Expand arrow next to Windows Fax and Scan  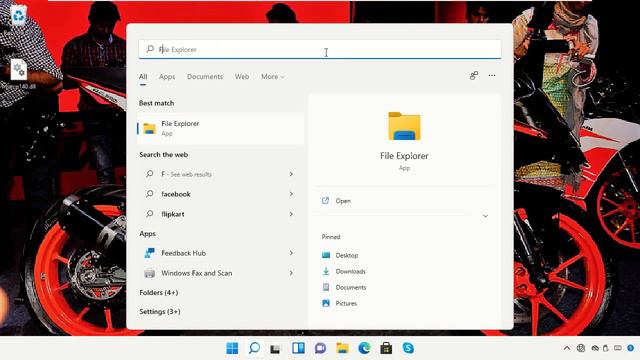pyautogui.click(x=291, y=273)
